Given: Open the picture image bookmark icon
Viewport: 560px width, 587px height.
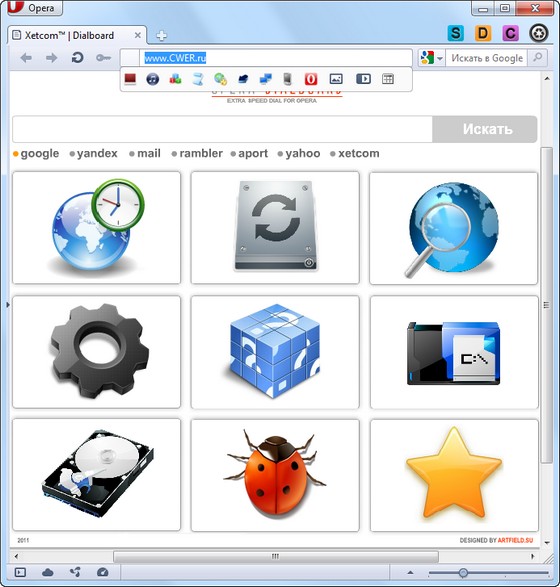Looking at the screenshot, I should (336, 79).
